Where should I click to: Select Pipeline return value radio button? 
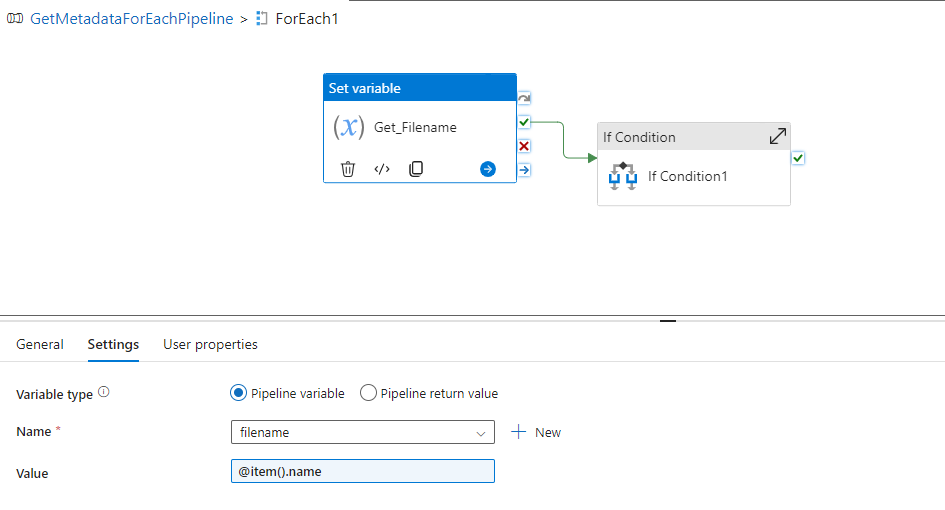pyautogui.click(x=368, y=393)
